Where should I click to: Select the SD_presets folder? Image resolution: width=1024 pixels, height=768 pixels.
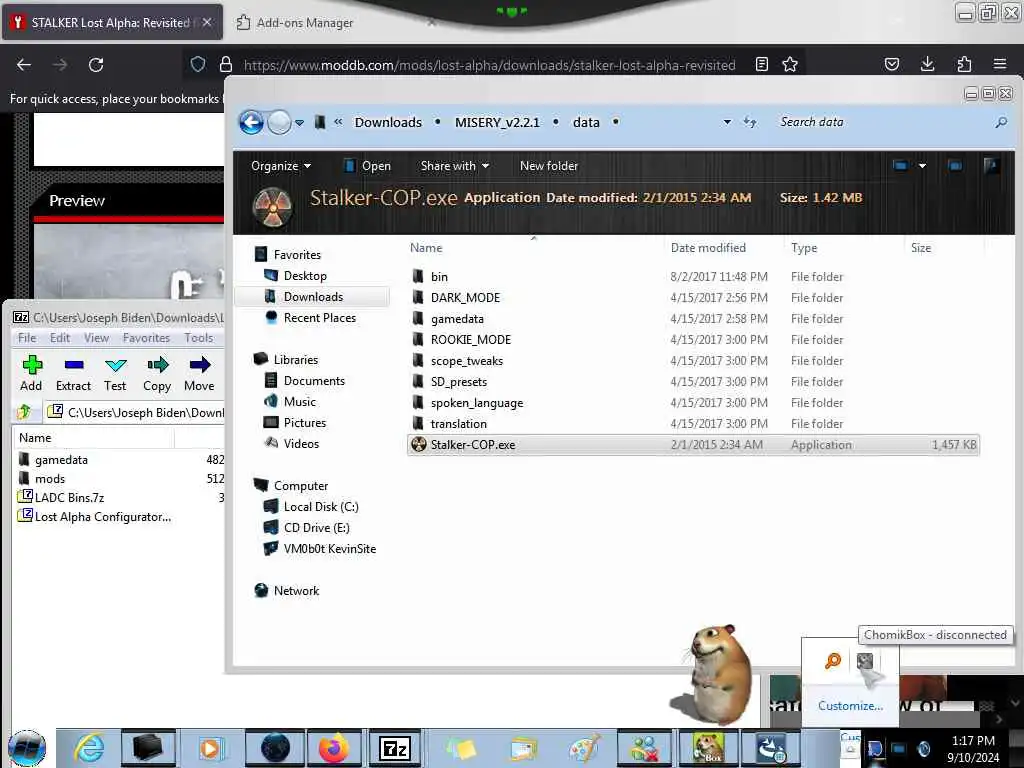tap(458, 381)
